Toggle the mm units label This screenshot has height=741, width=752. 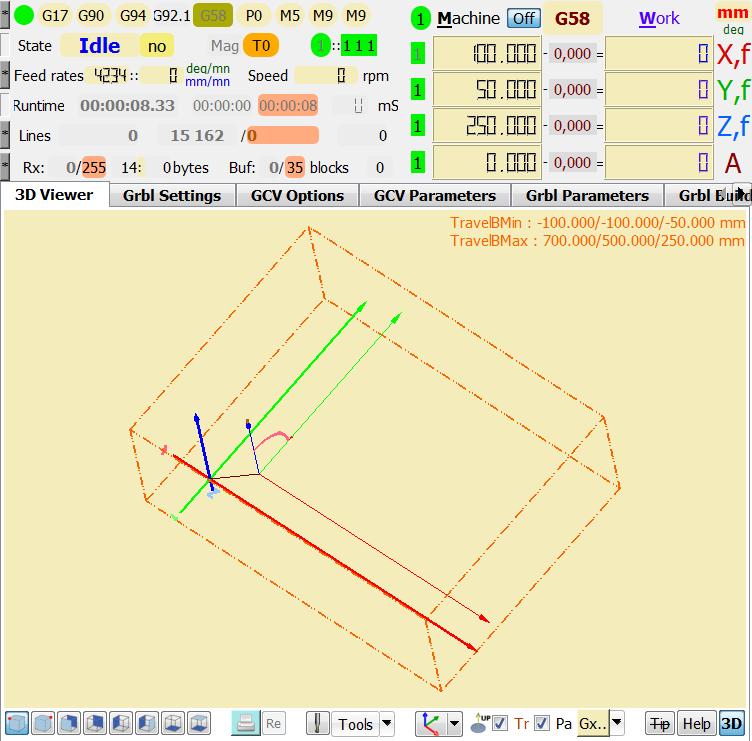[x=732, y=13]
